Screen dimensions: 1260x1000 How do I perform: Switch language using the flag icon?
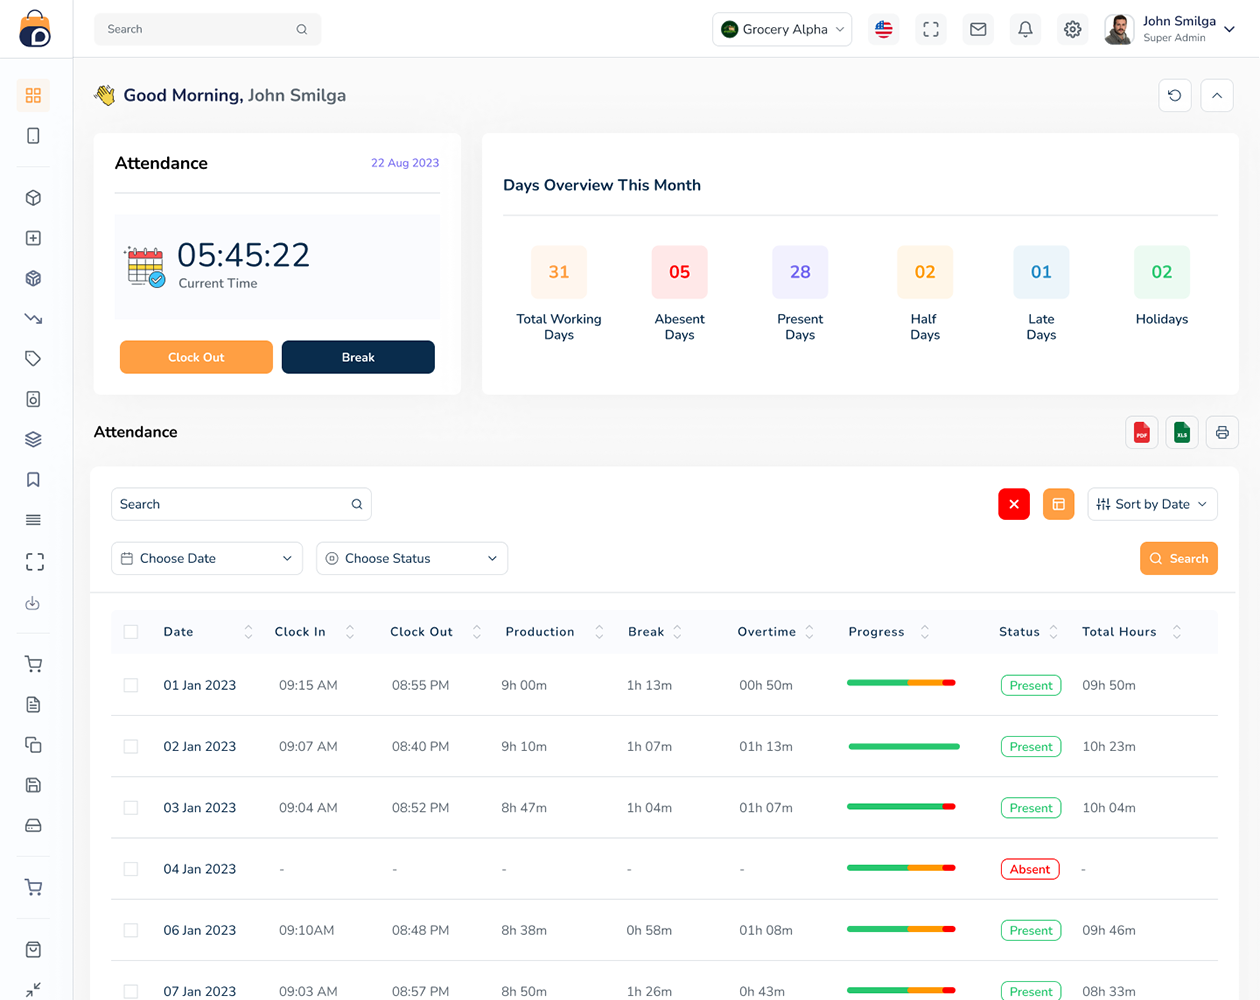point(883,29)
